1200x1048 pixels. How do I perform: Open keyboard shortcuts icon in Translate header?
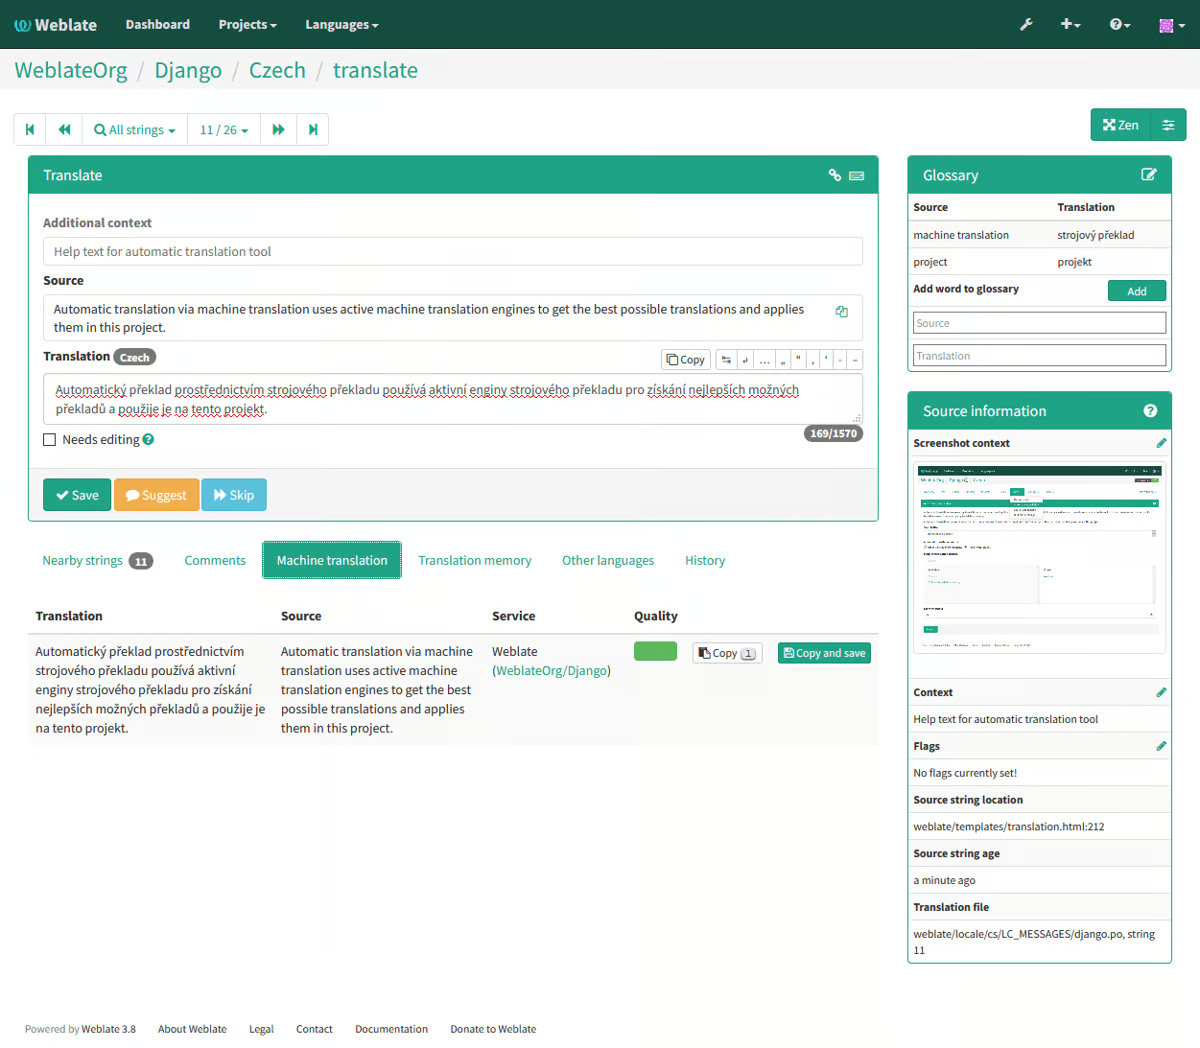[x=857, y=175]
